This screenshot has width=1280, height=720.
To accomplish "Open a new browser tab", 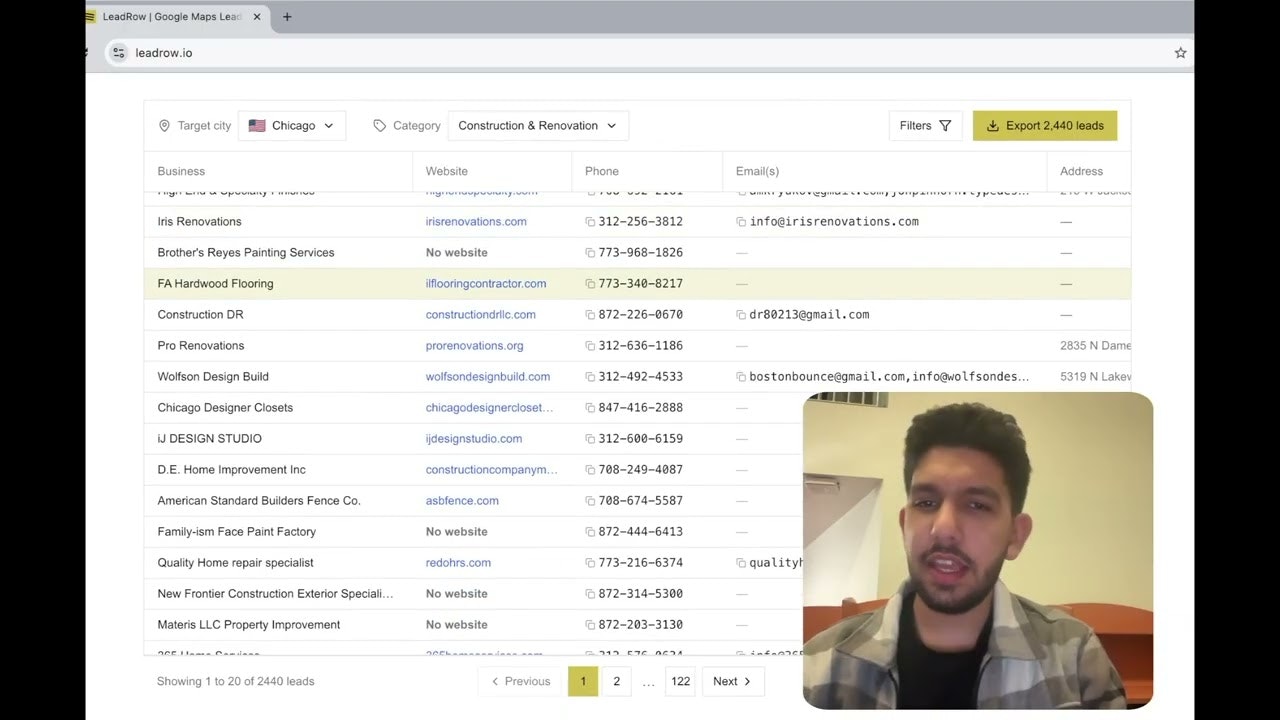I will (x=287, y=17).
